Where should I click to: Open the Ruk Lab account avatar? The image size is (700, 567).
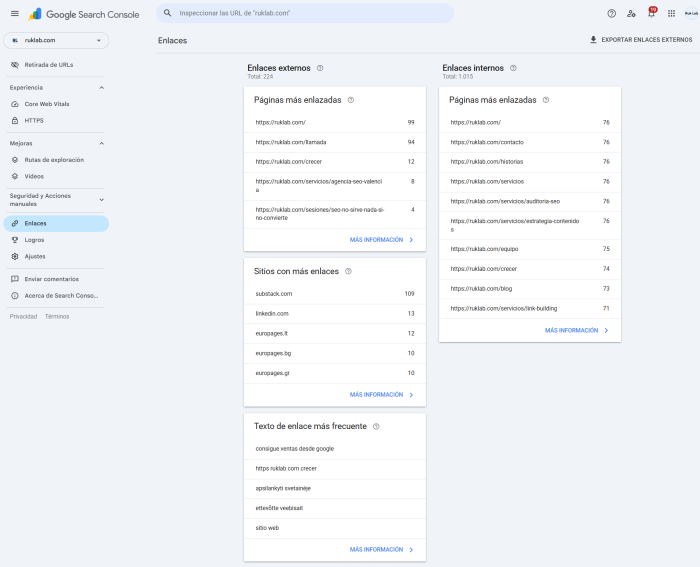coord(691,13)
